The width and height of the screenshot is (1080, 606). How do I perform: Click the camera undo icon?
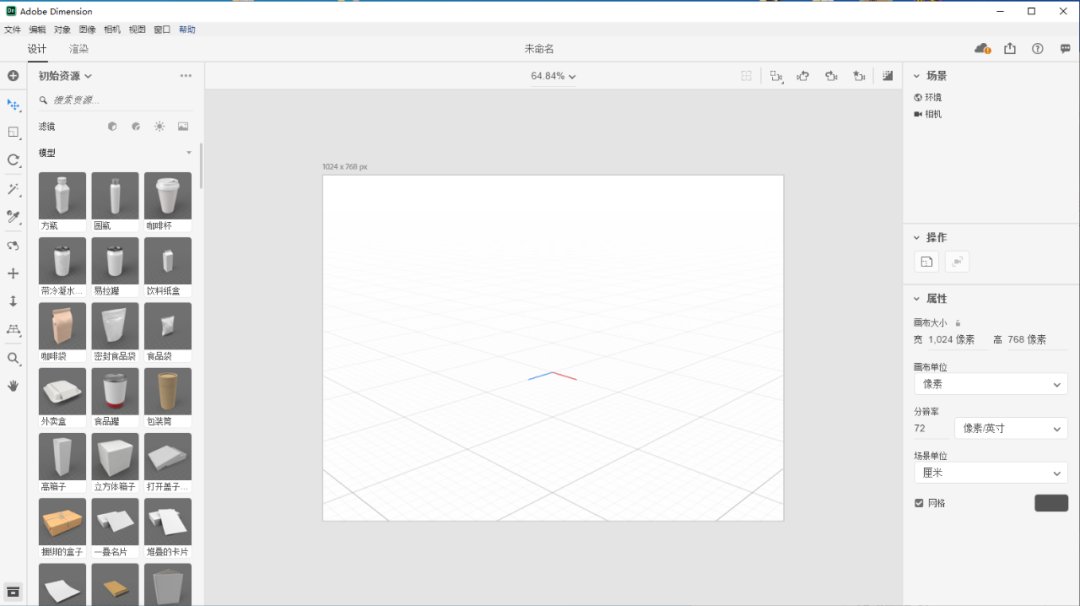(x=803, y=76)
